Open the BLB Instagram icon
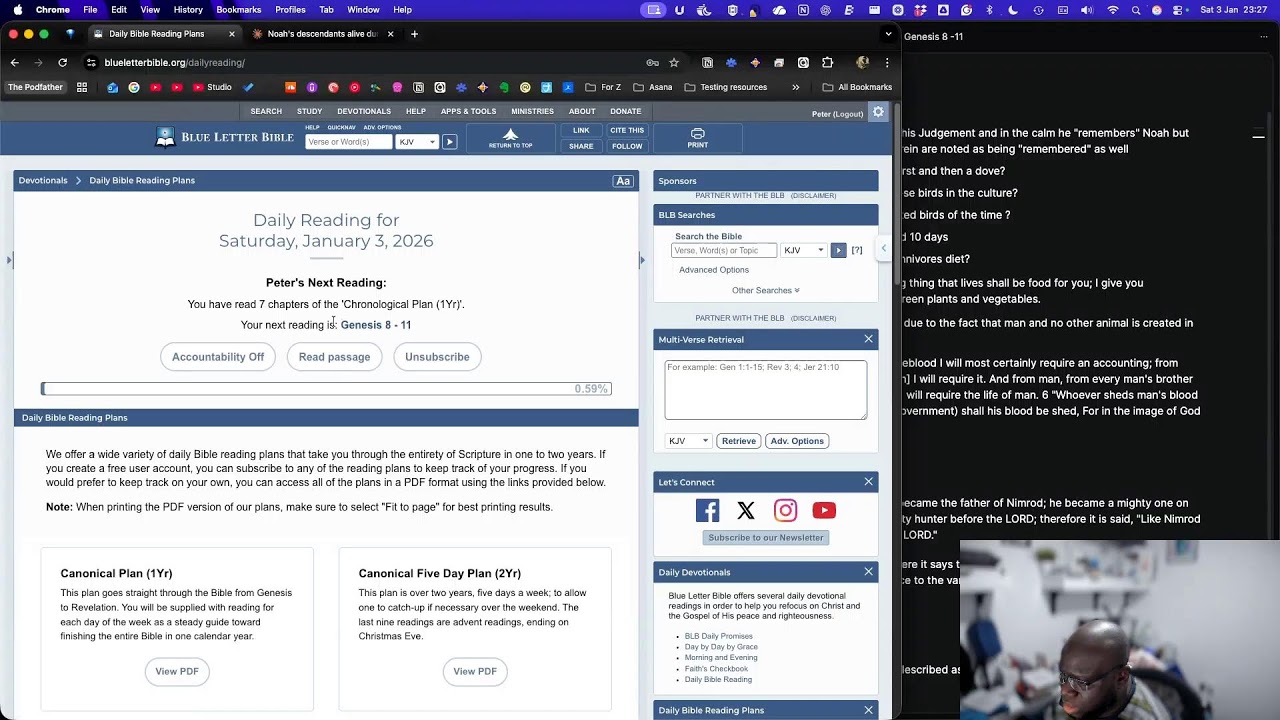This screenshot has width=1280, height=720. (785, 511)
